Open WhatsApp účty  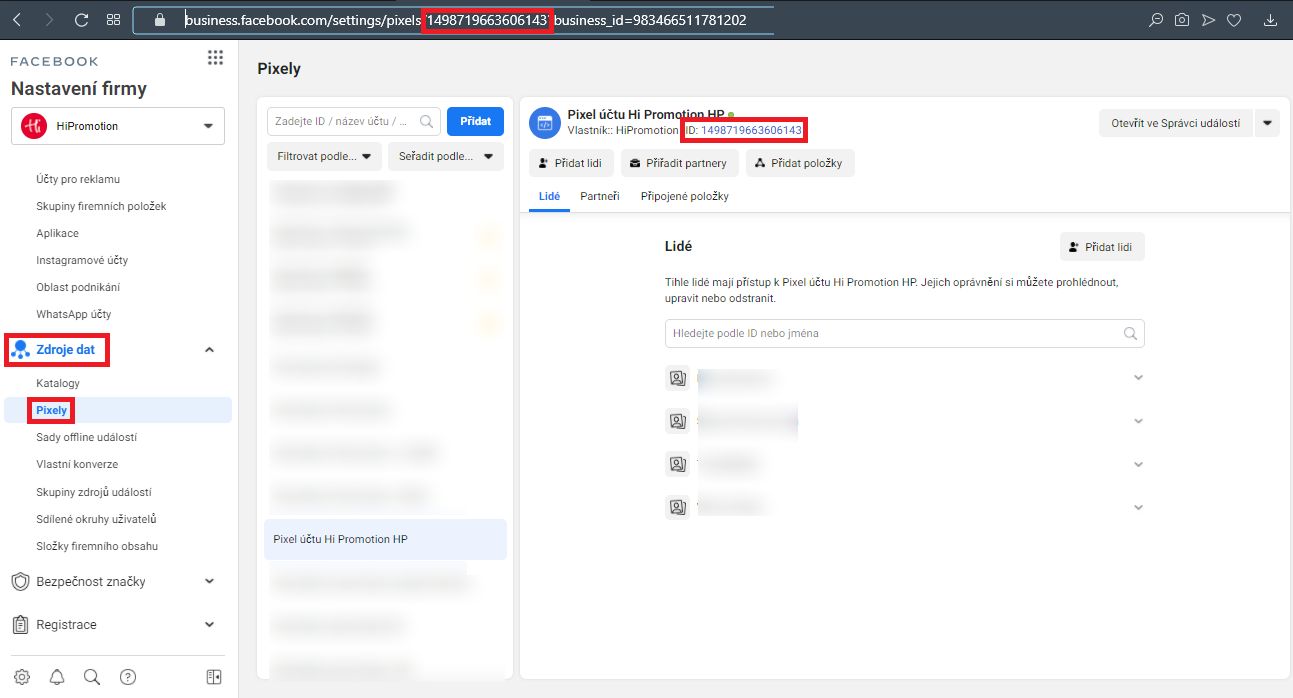(x=74, y=314)
